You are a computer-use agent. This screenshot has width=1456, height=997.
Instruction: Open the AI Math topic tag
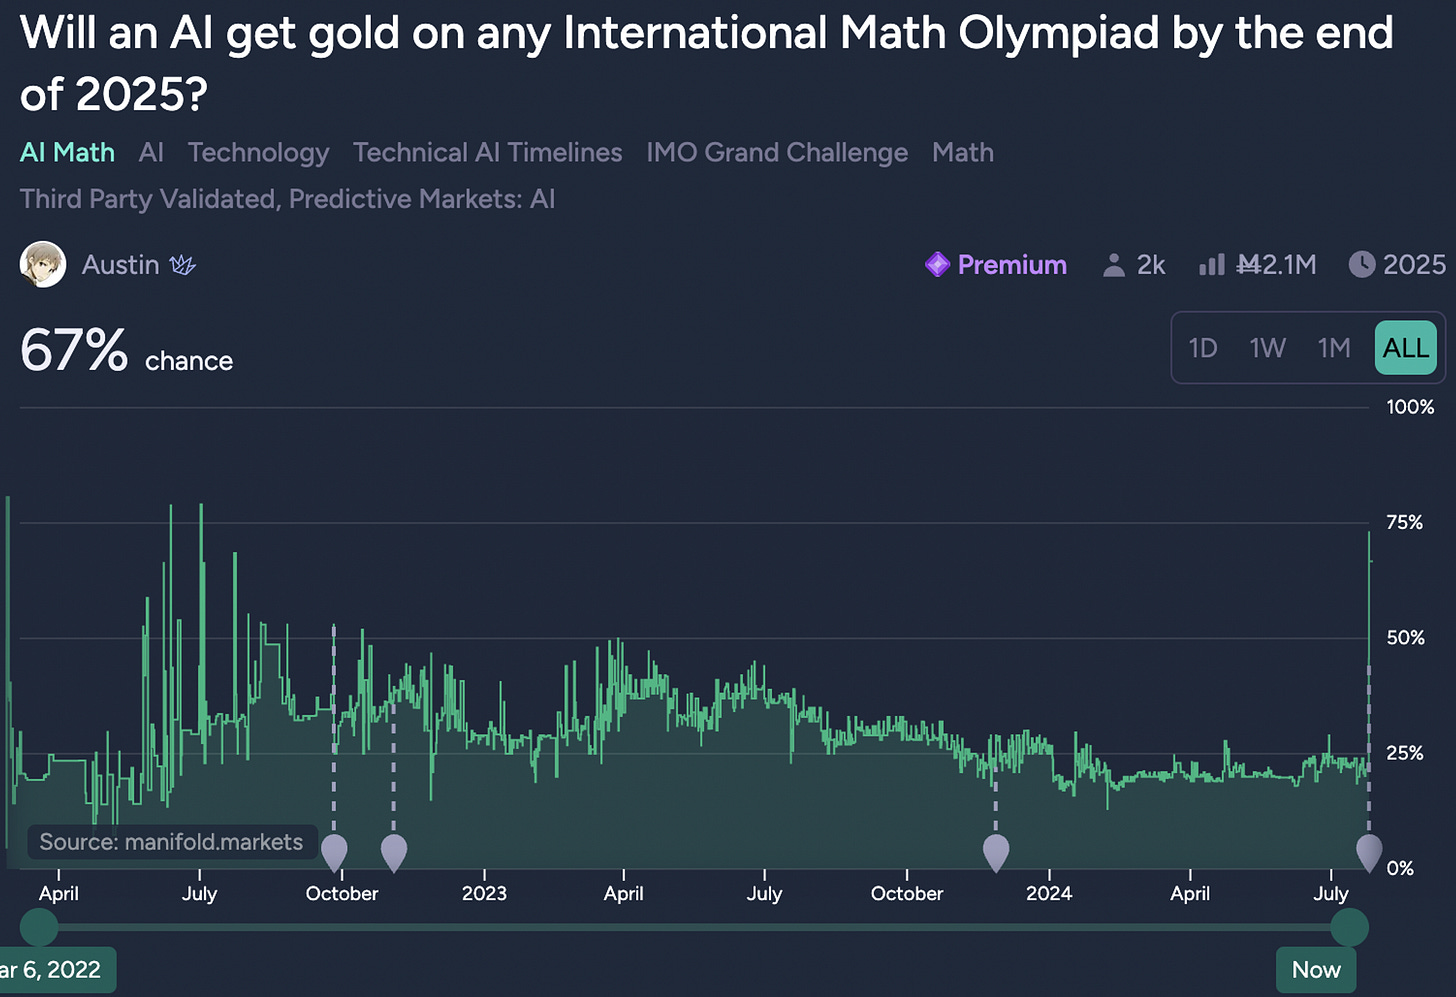point(67,153)
